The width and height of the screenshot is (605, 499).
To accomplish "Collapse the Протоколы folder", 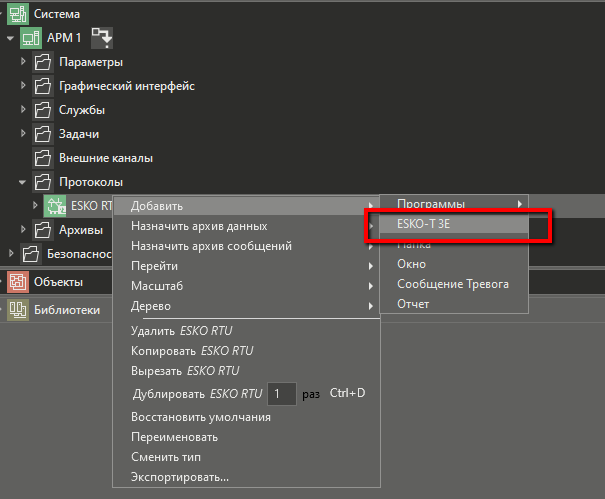I will coord(23,182).
